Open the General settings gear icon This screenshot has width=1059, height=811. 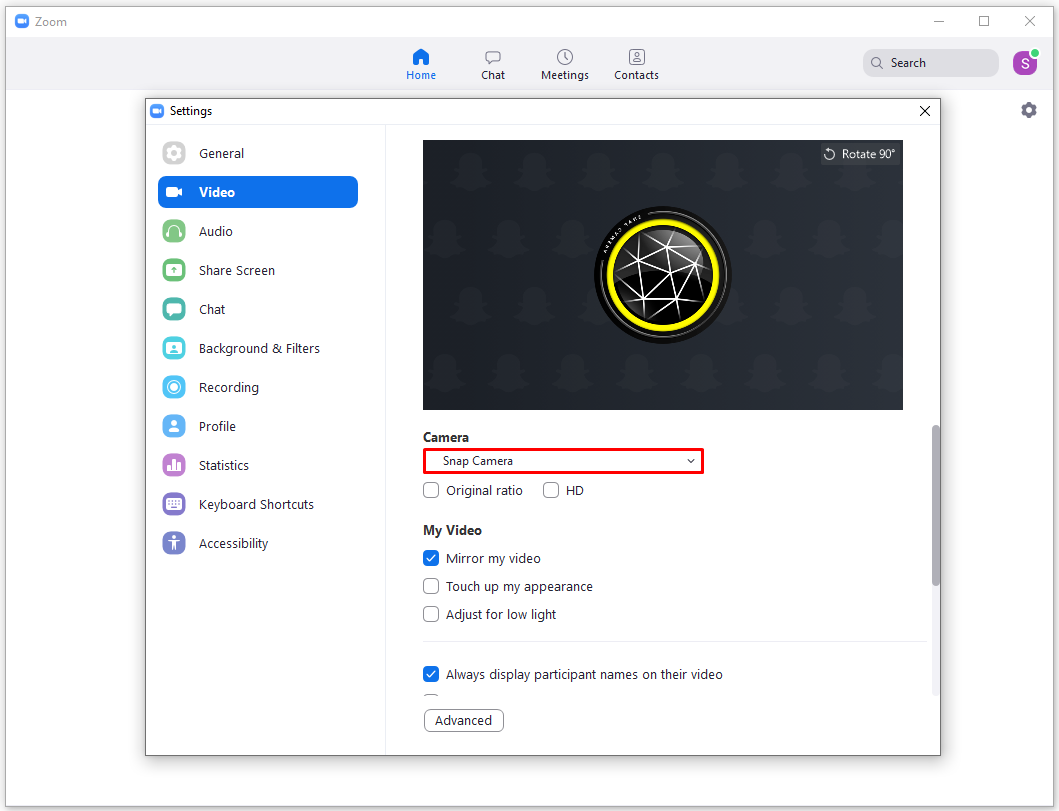coord(174,153)
